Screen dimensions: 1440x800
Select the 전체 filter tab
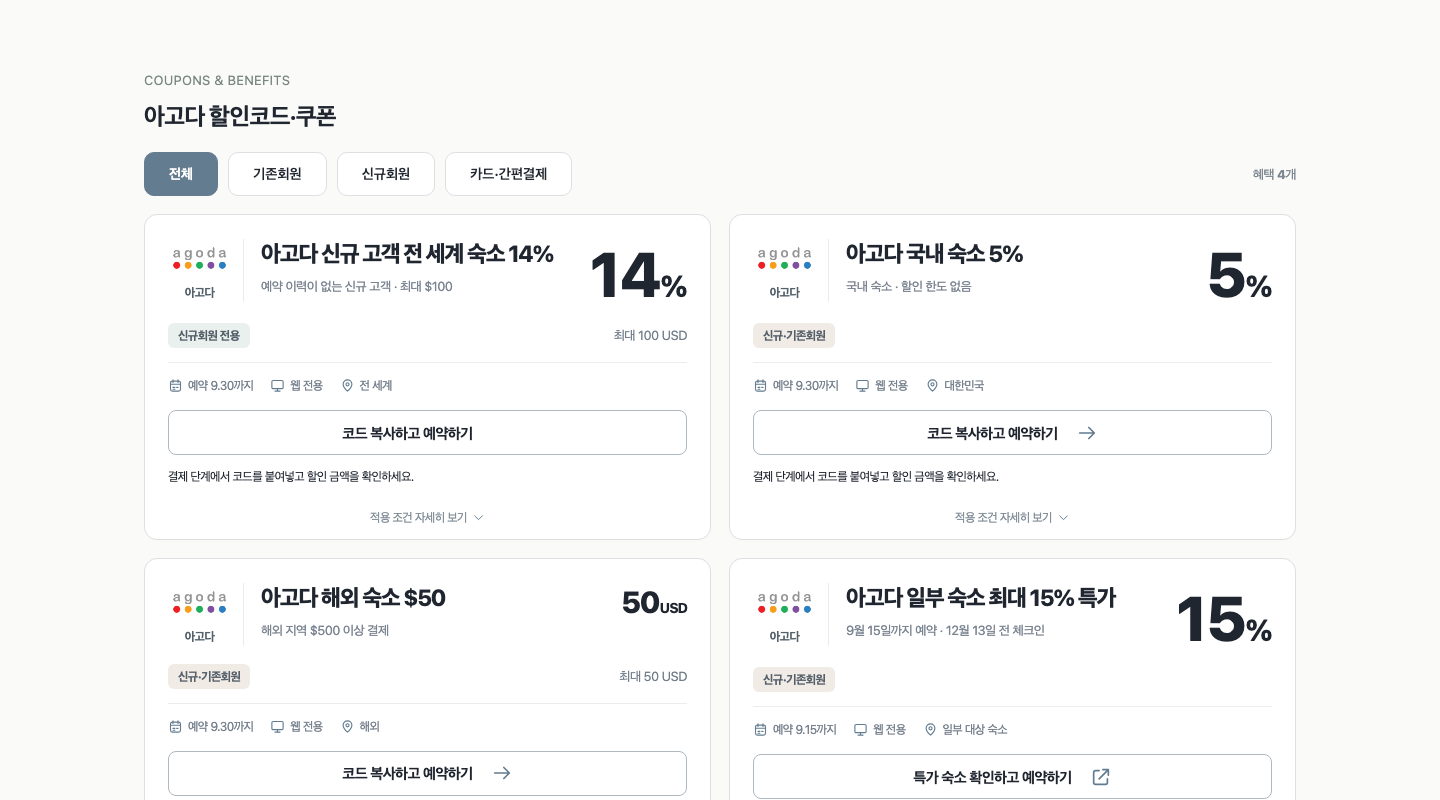point(181,174)
